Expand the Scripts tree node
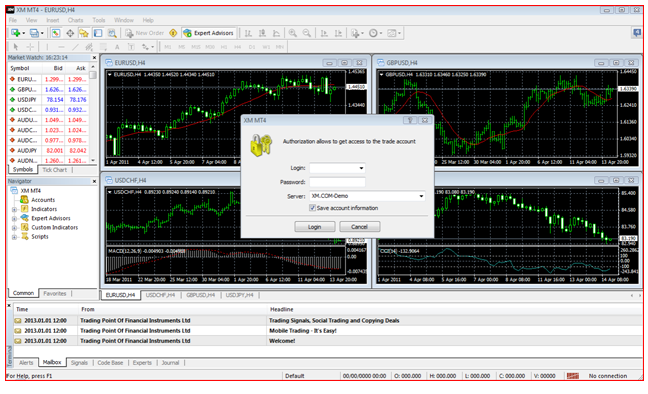This screenshot has height=394, width=648. (x=14, y=237)
